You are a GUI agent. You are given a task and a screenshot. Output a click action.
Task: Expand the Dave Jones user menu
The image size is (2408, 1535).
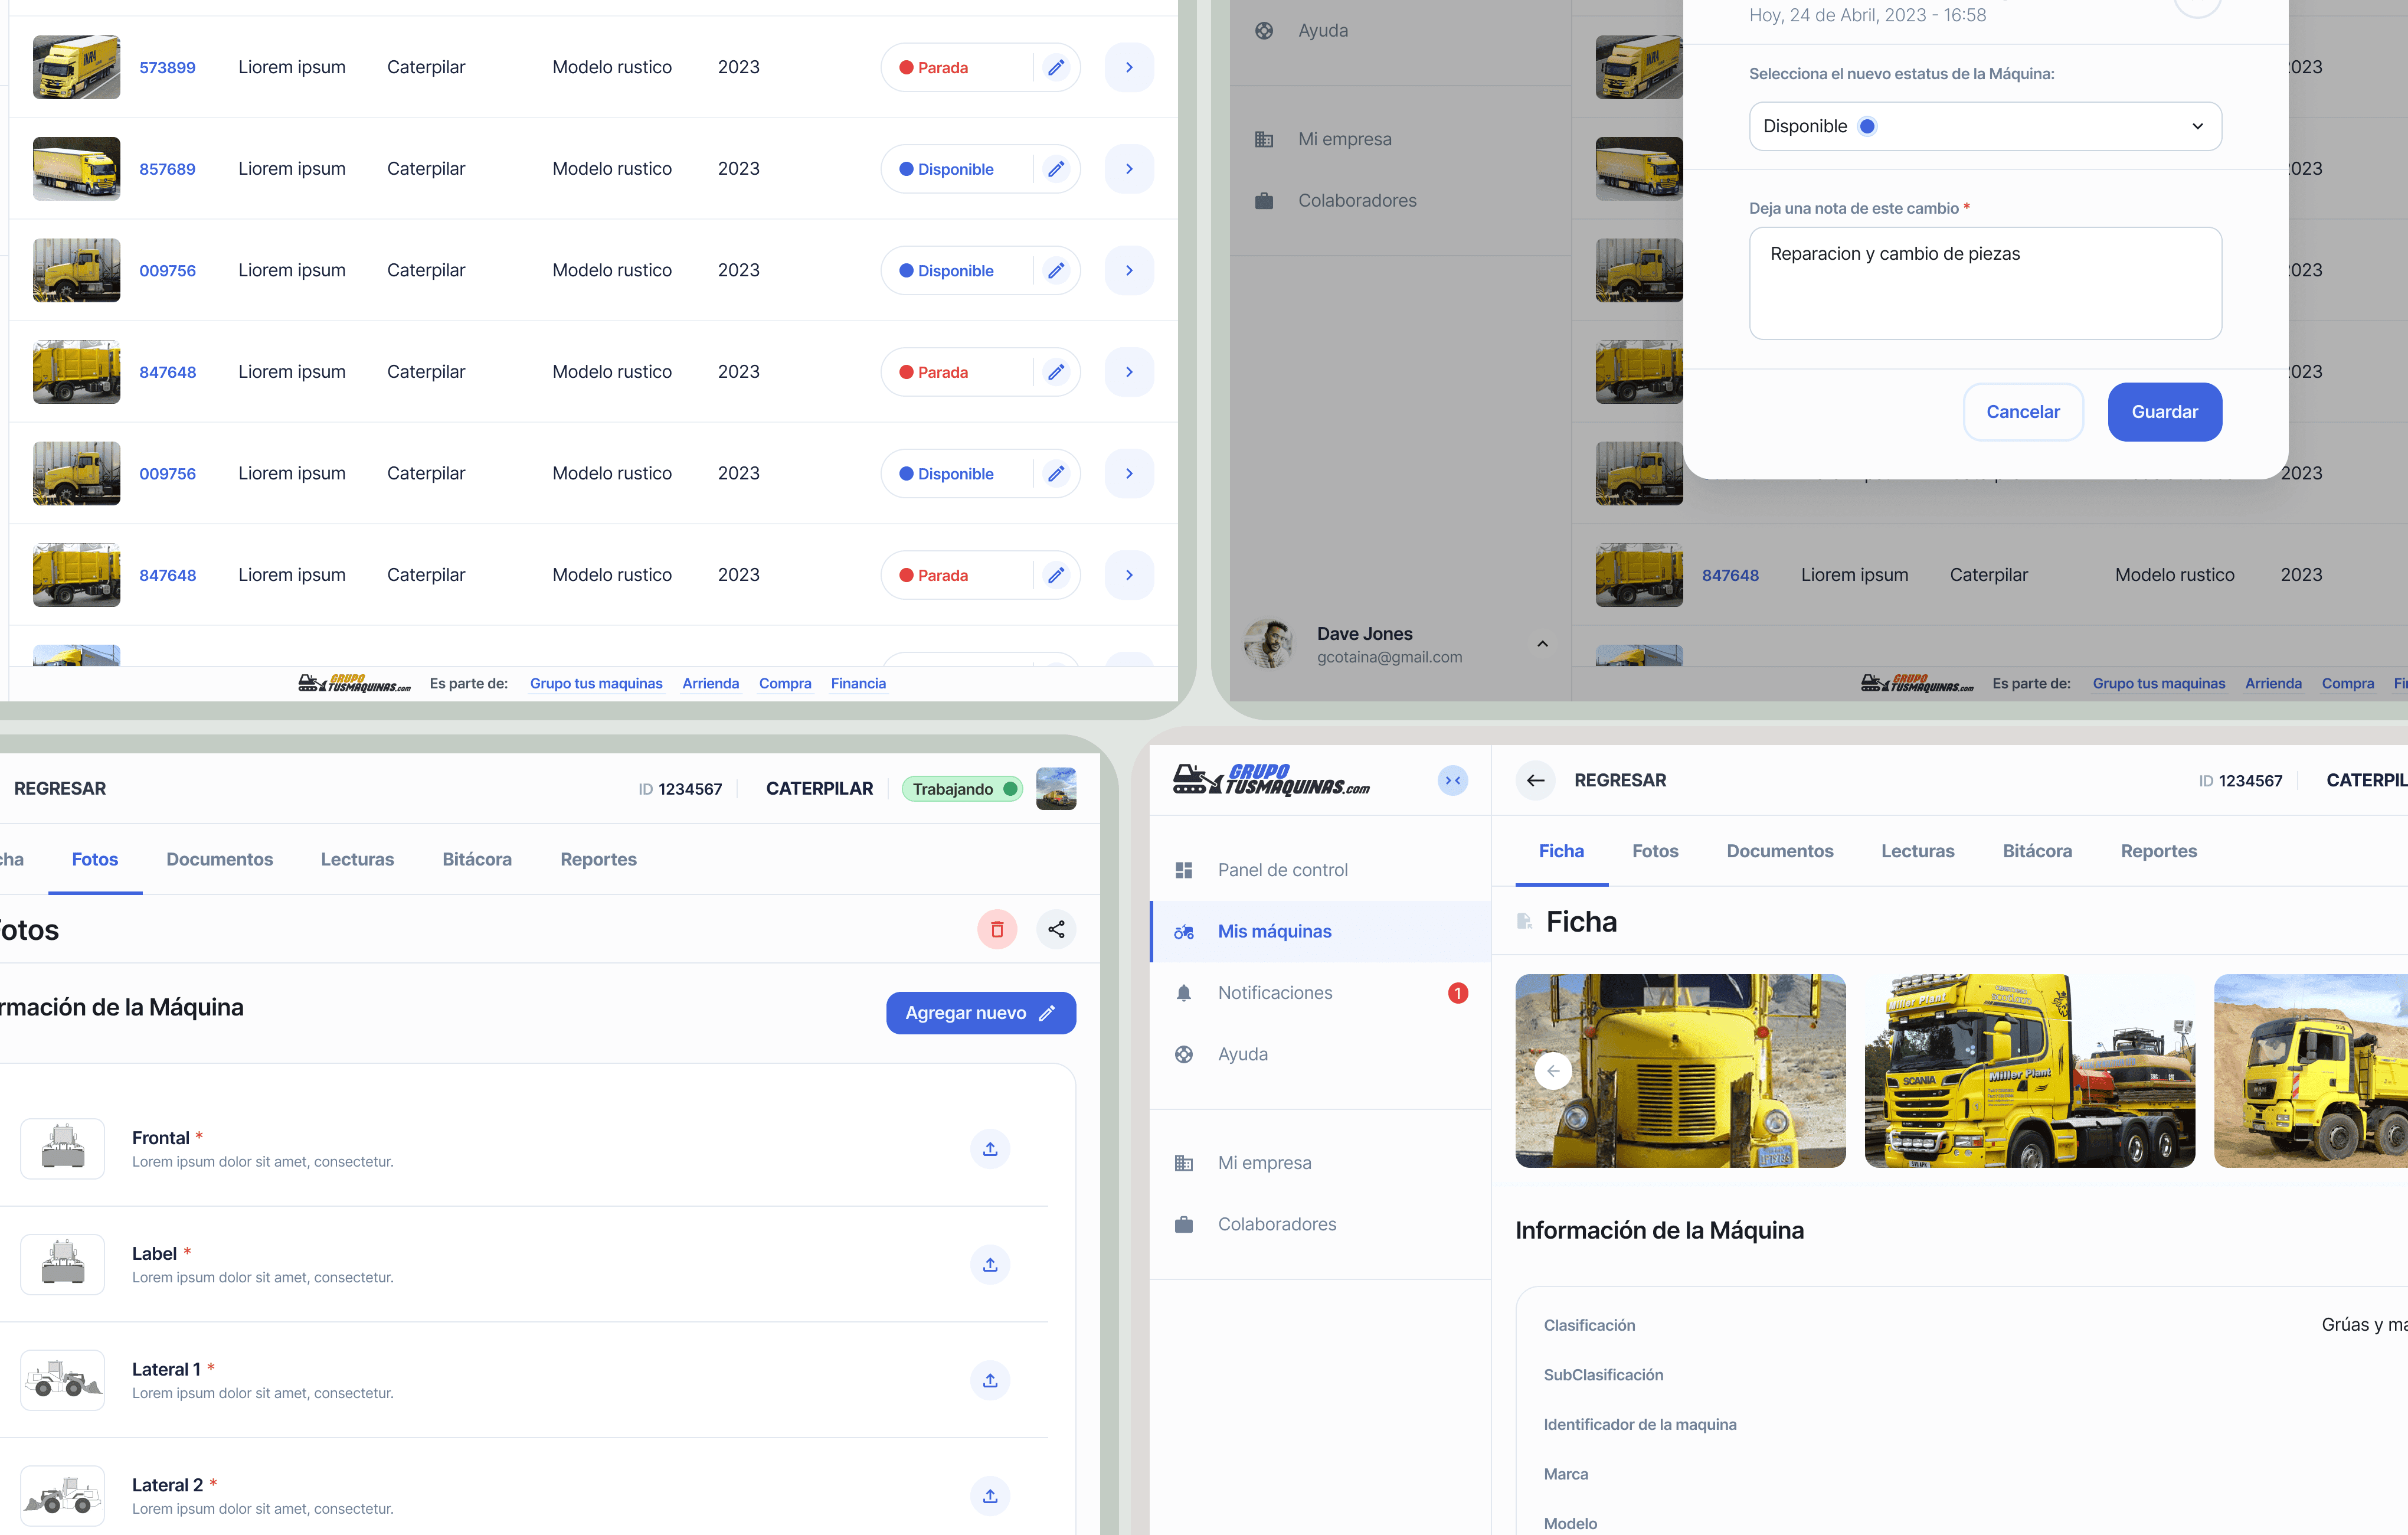1542,644
